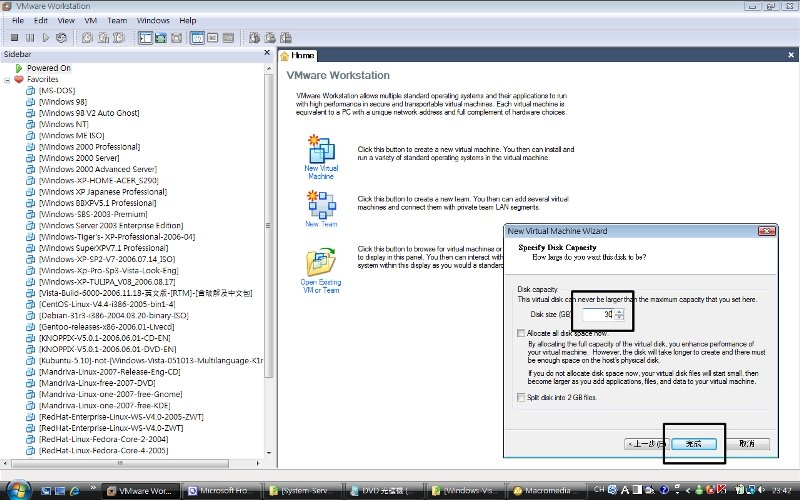800x500 pixels.
Task: Open the Team menu
Action: tap(117, 20)
